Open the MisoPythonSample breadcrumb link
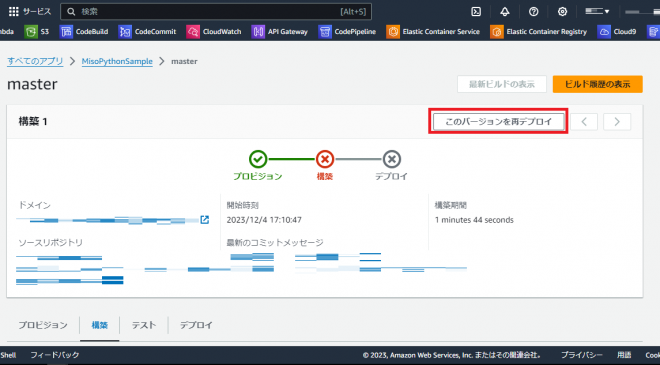This screenshot has width=660, height=365. [117, 61]
